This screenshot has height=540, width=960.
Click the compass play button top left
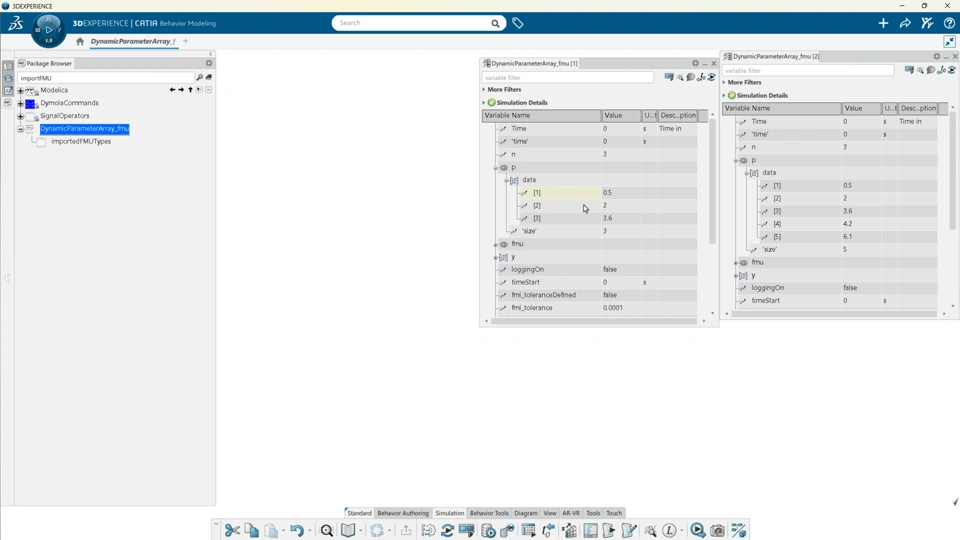tap(48, 29)
